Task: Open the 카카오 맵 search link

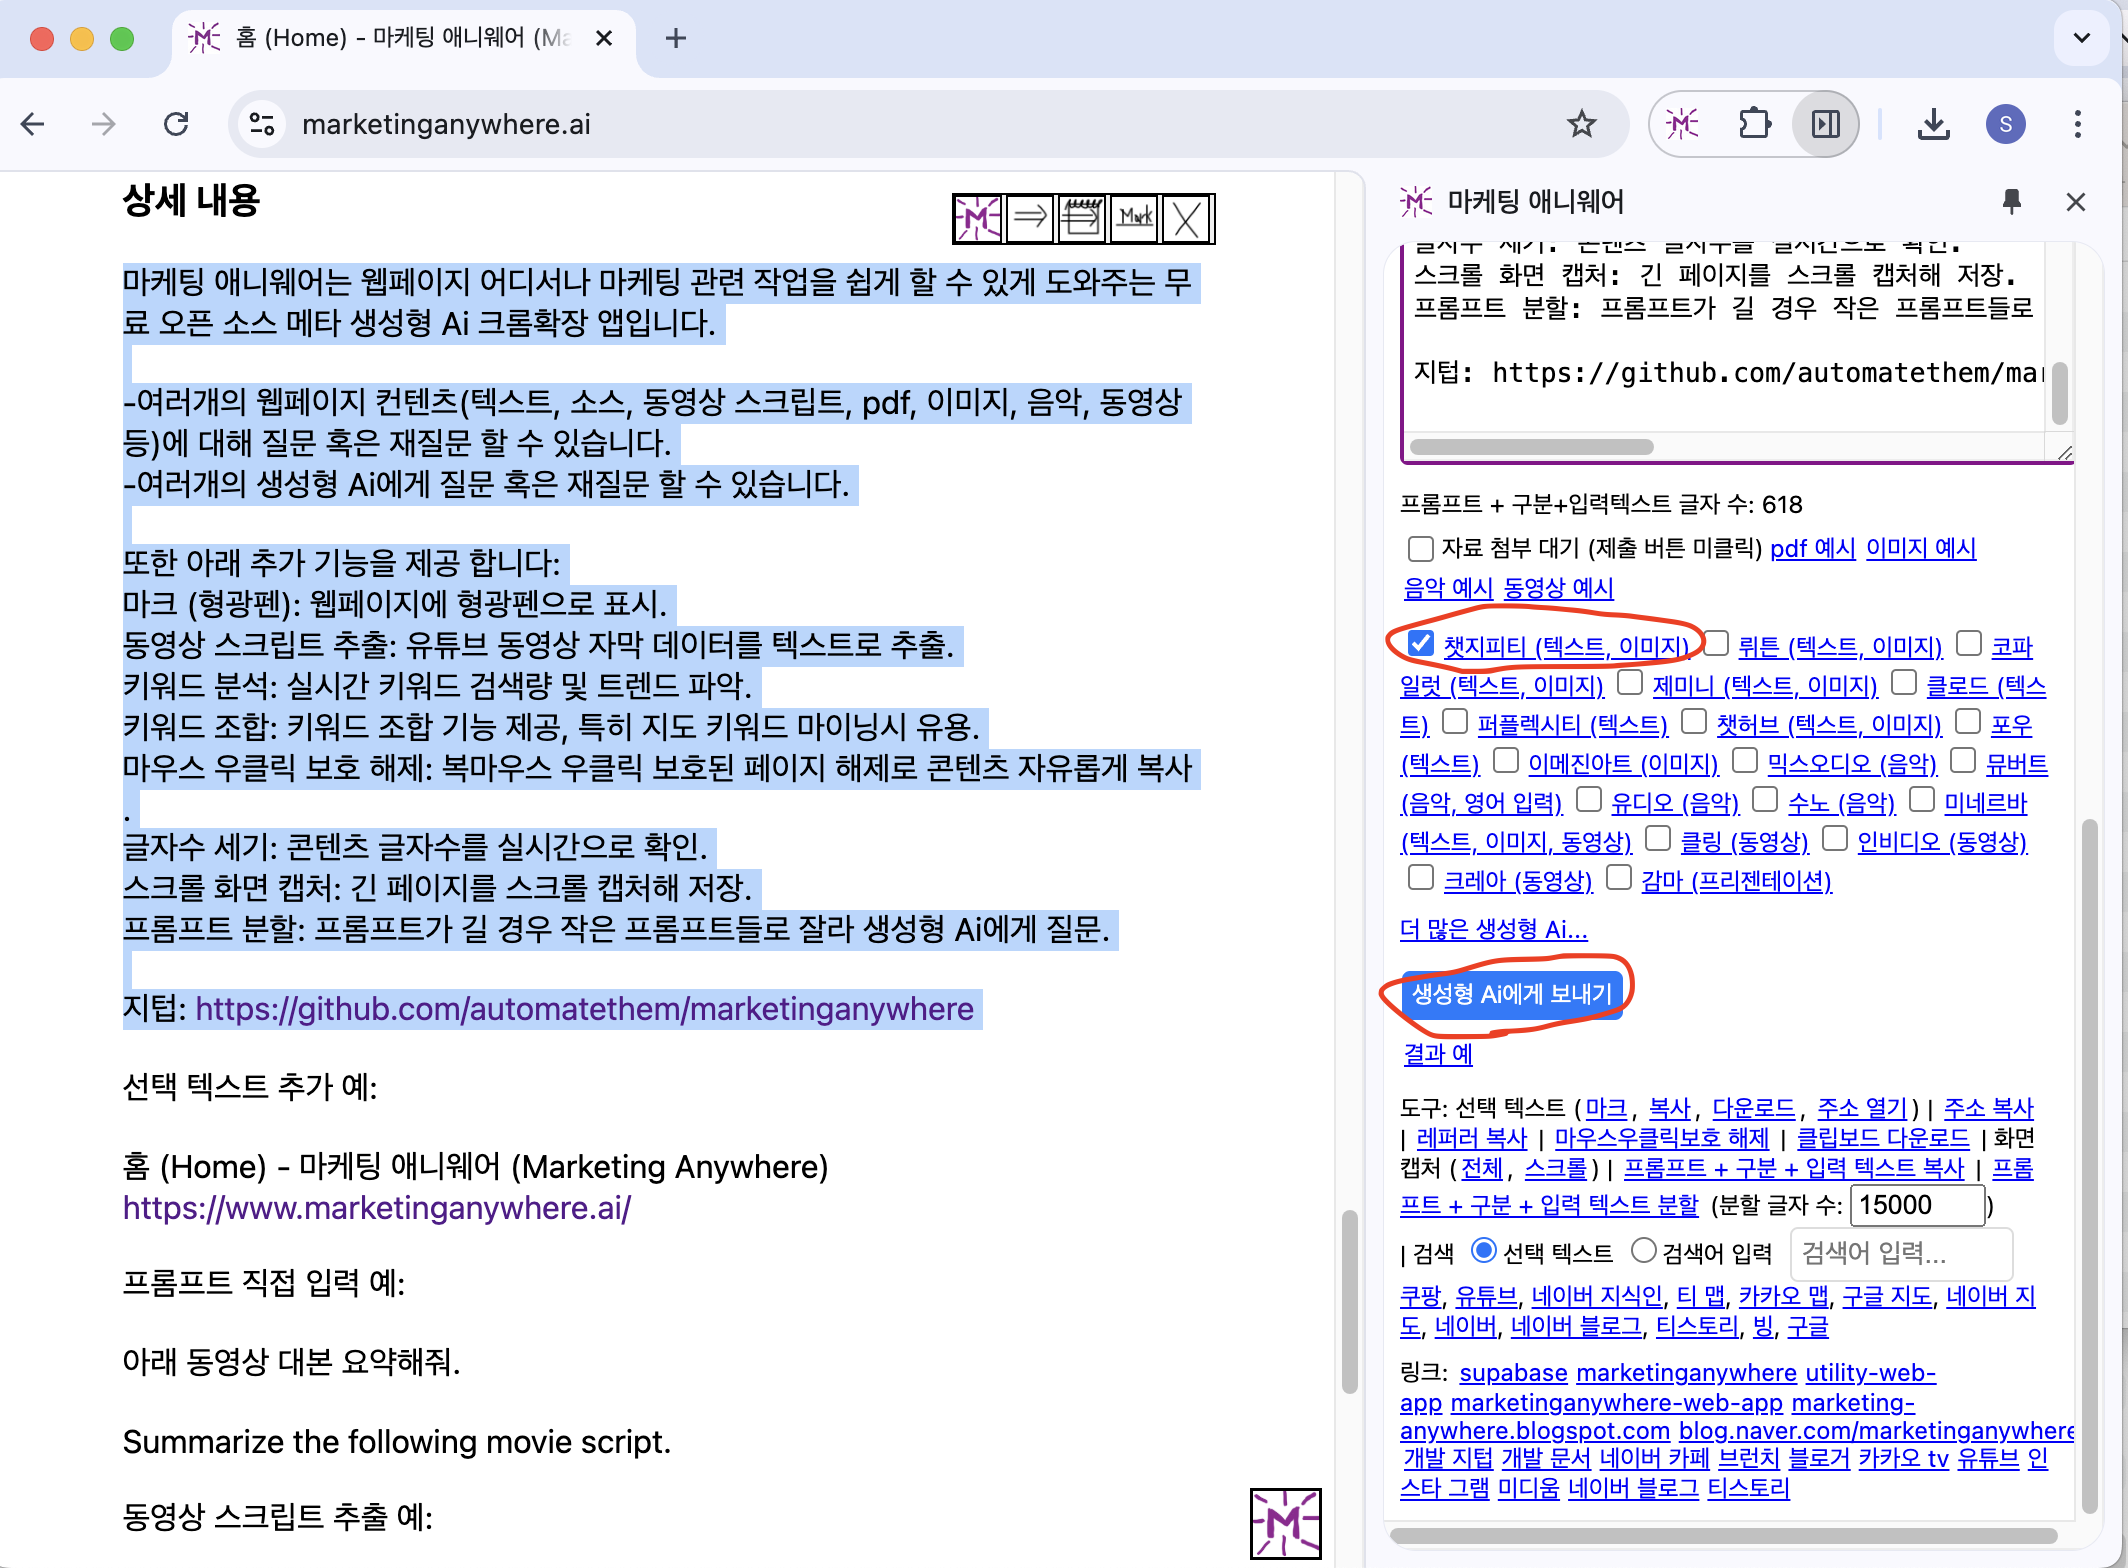Action: pyautogui.click(x=1783, y=1296)
